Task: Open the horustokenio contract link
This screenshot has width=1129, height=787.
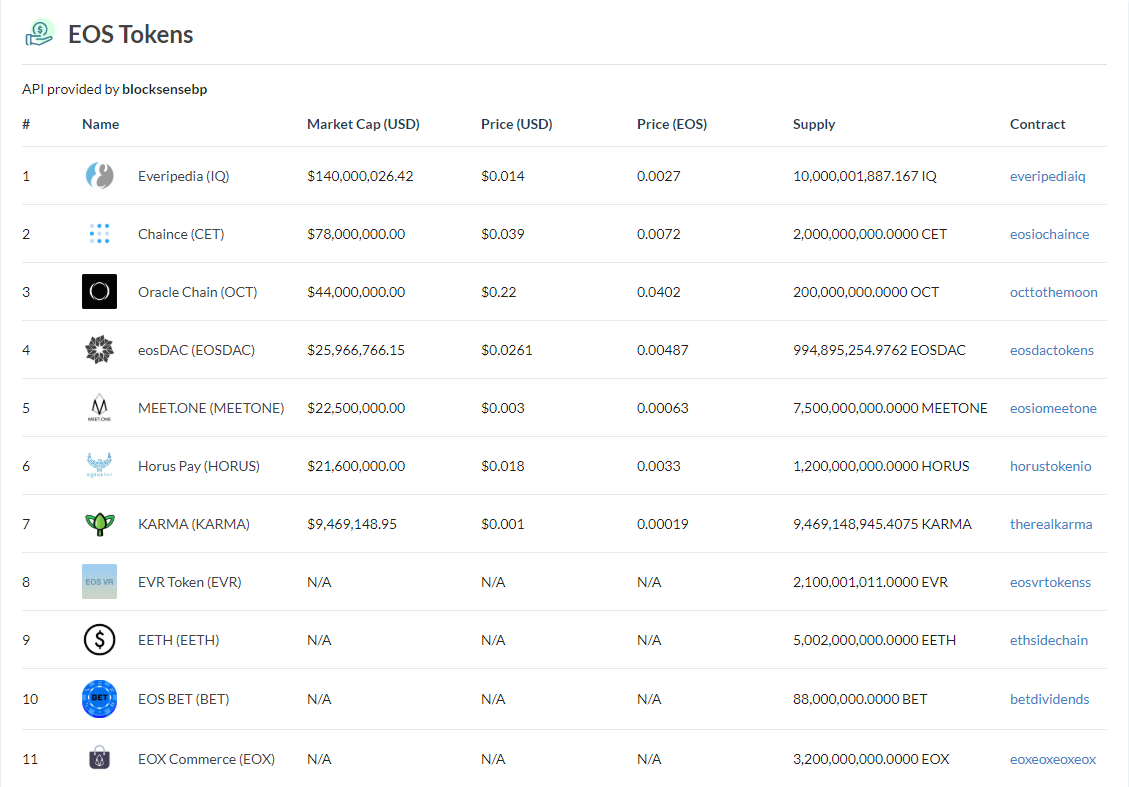Action: (x=1051, y=466)
